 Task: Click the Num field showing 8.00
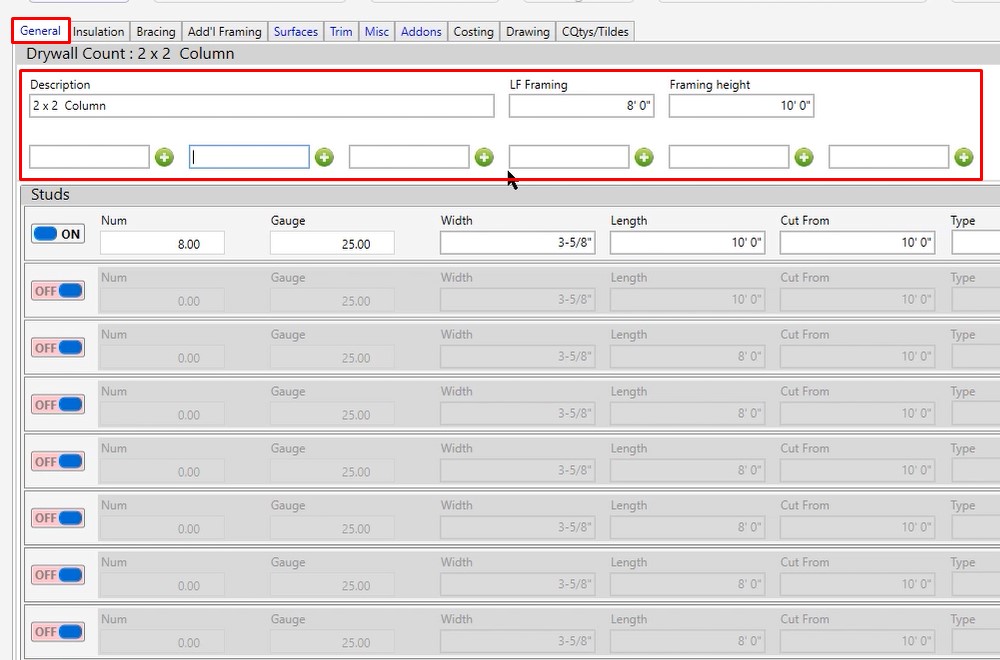pos(162,243)
